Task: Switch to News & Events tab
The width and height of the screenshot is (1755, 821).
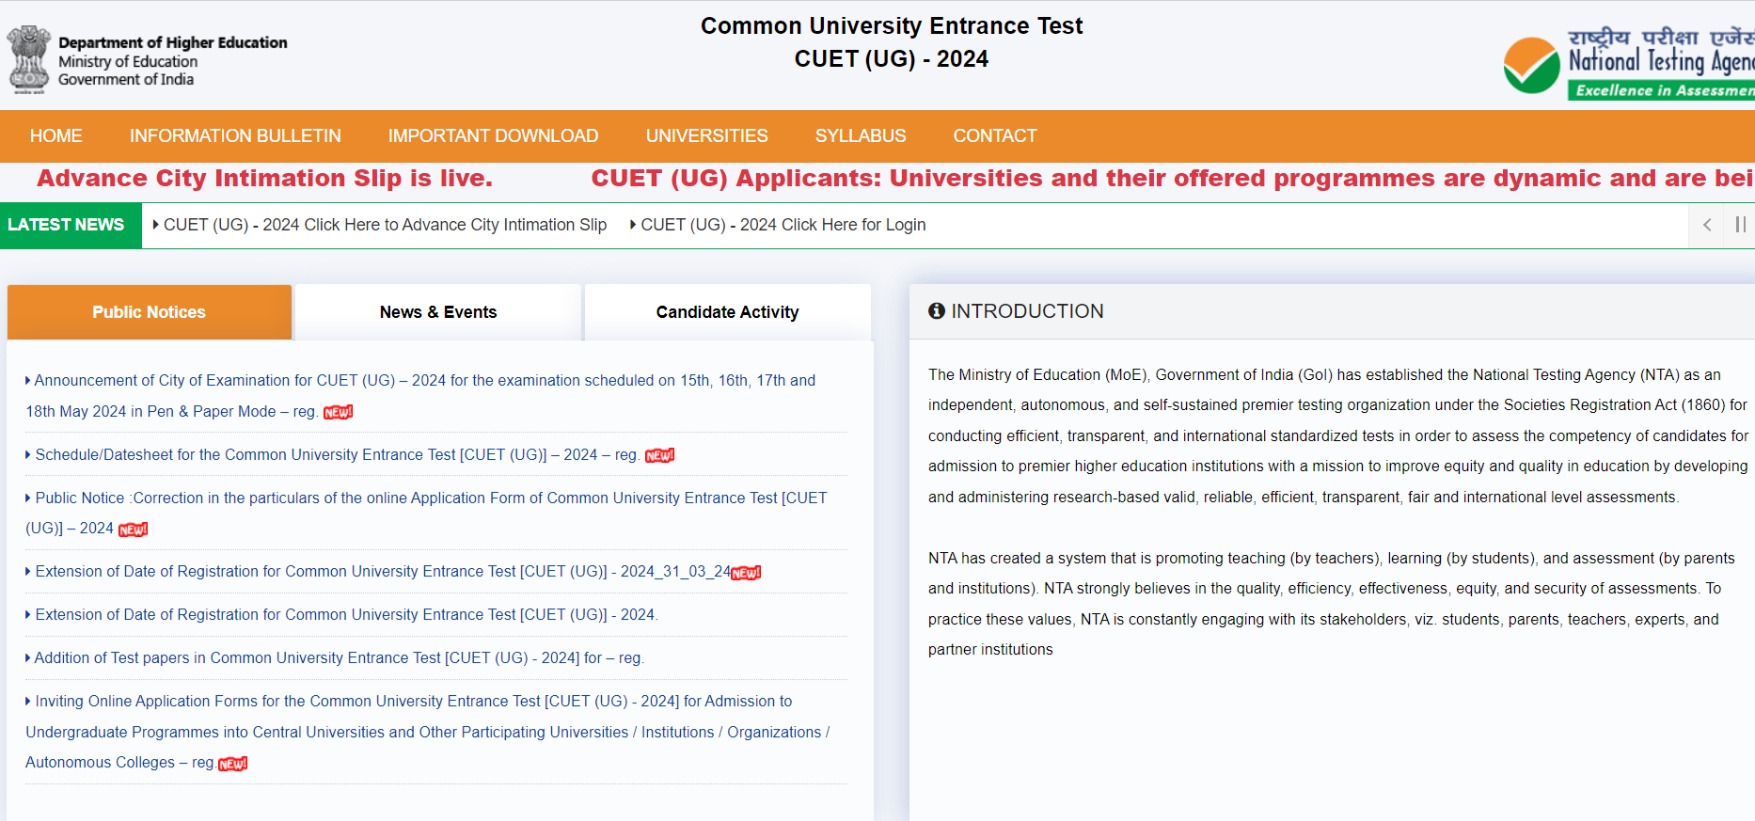Action: pyautogui.click(x=438, y=312)
